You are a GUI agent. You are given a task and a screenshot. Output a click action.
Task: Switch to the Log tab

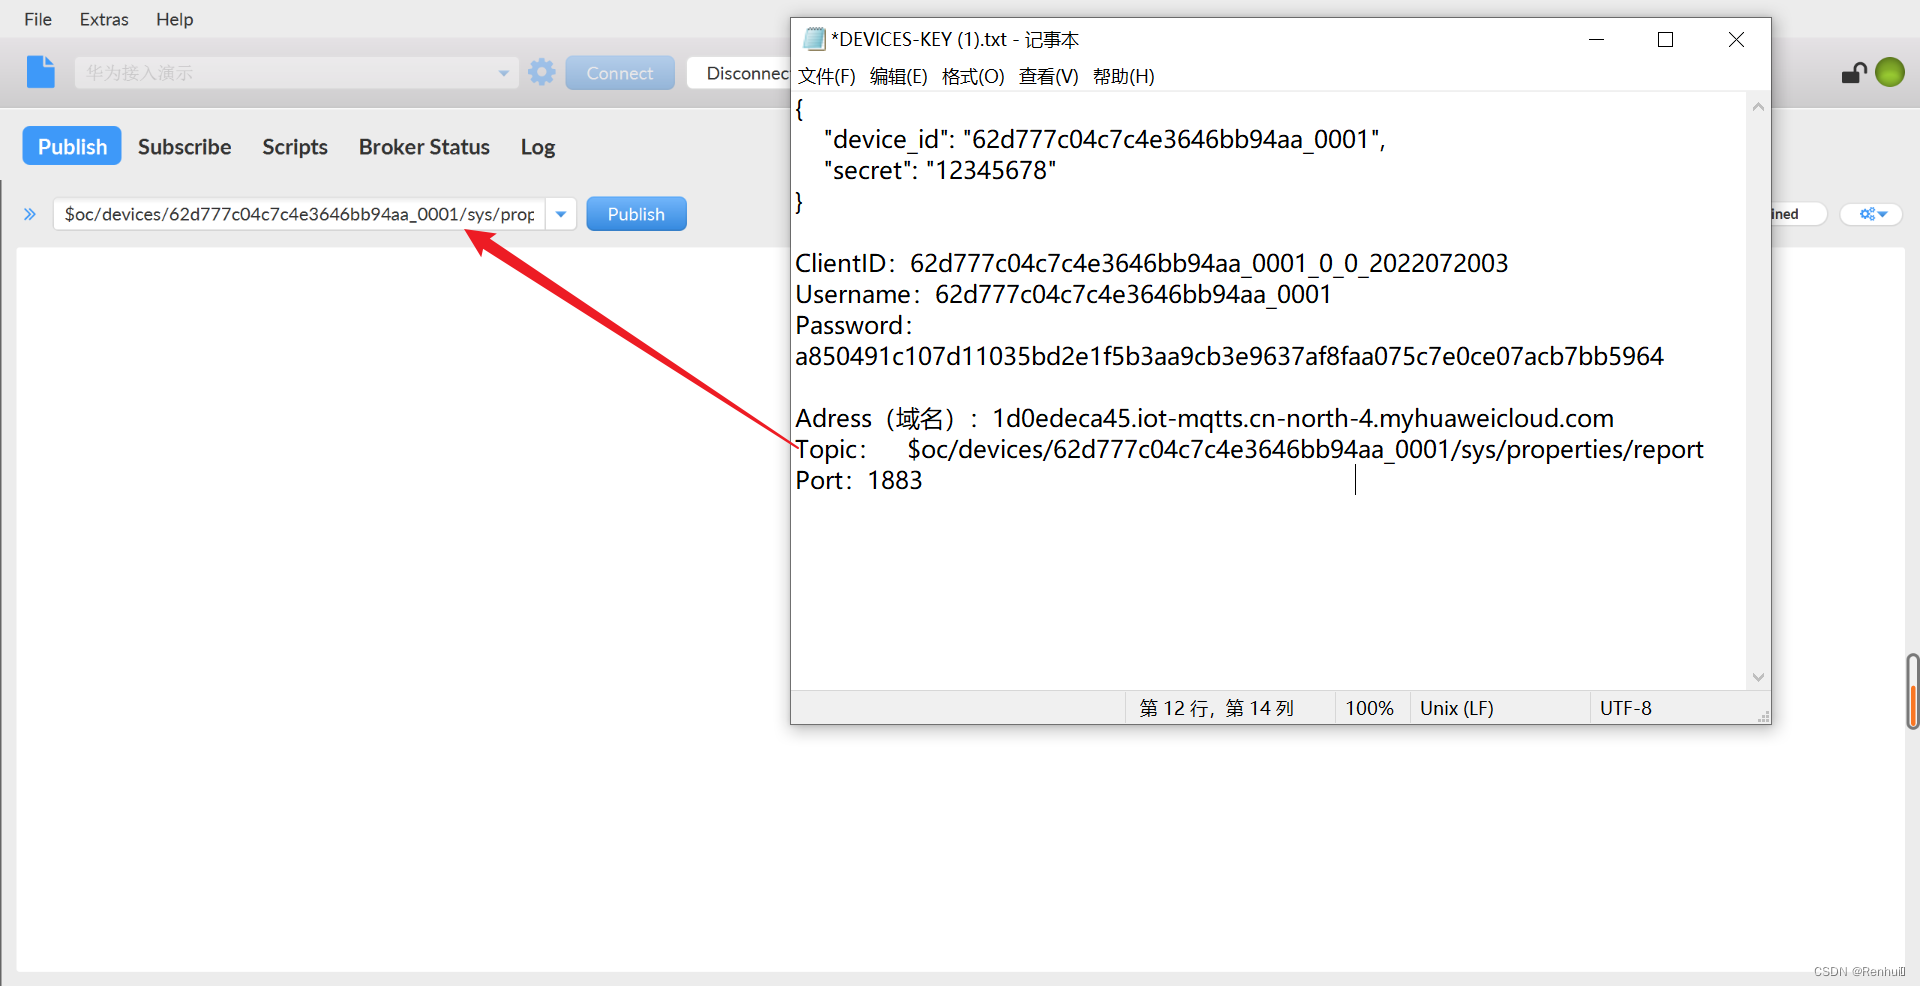click(x=537, y=147)
